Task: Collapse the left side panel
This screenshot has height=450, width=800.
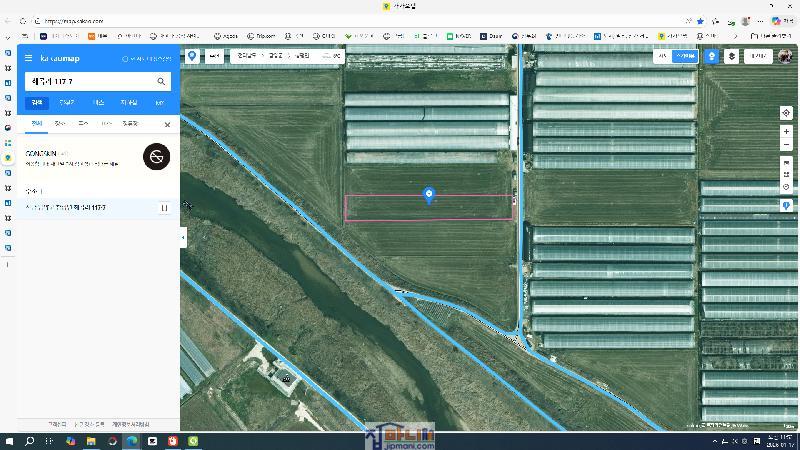Action: pos(183,237)
